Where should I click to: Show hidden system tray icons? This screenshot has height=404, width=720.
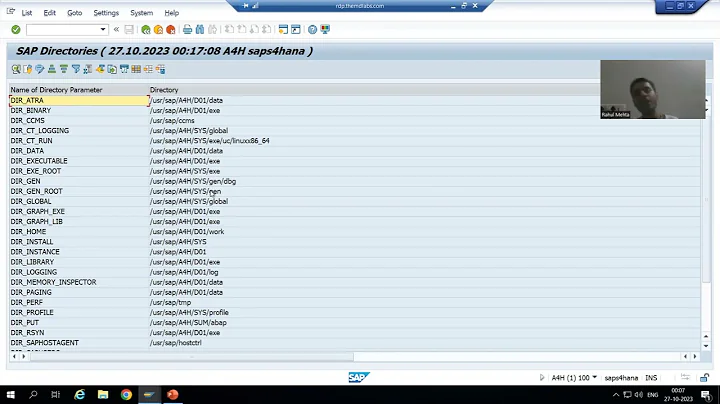616,394
